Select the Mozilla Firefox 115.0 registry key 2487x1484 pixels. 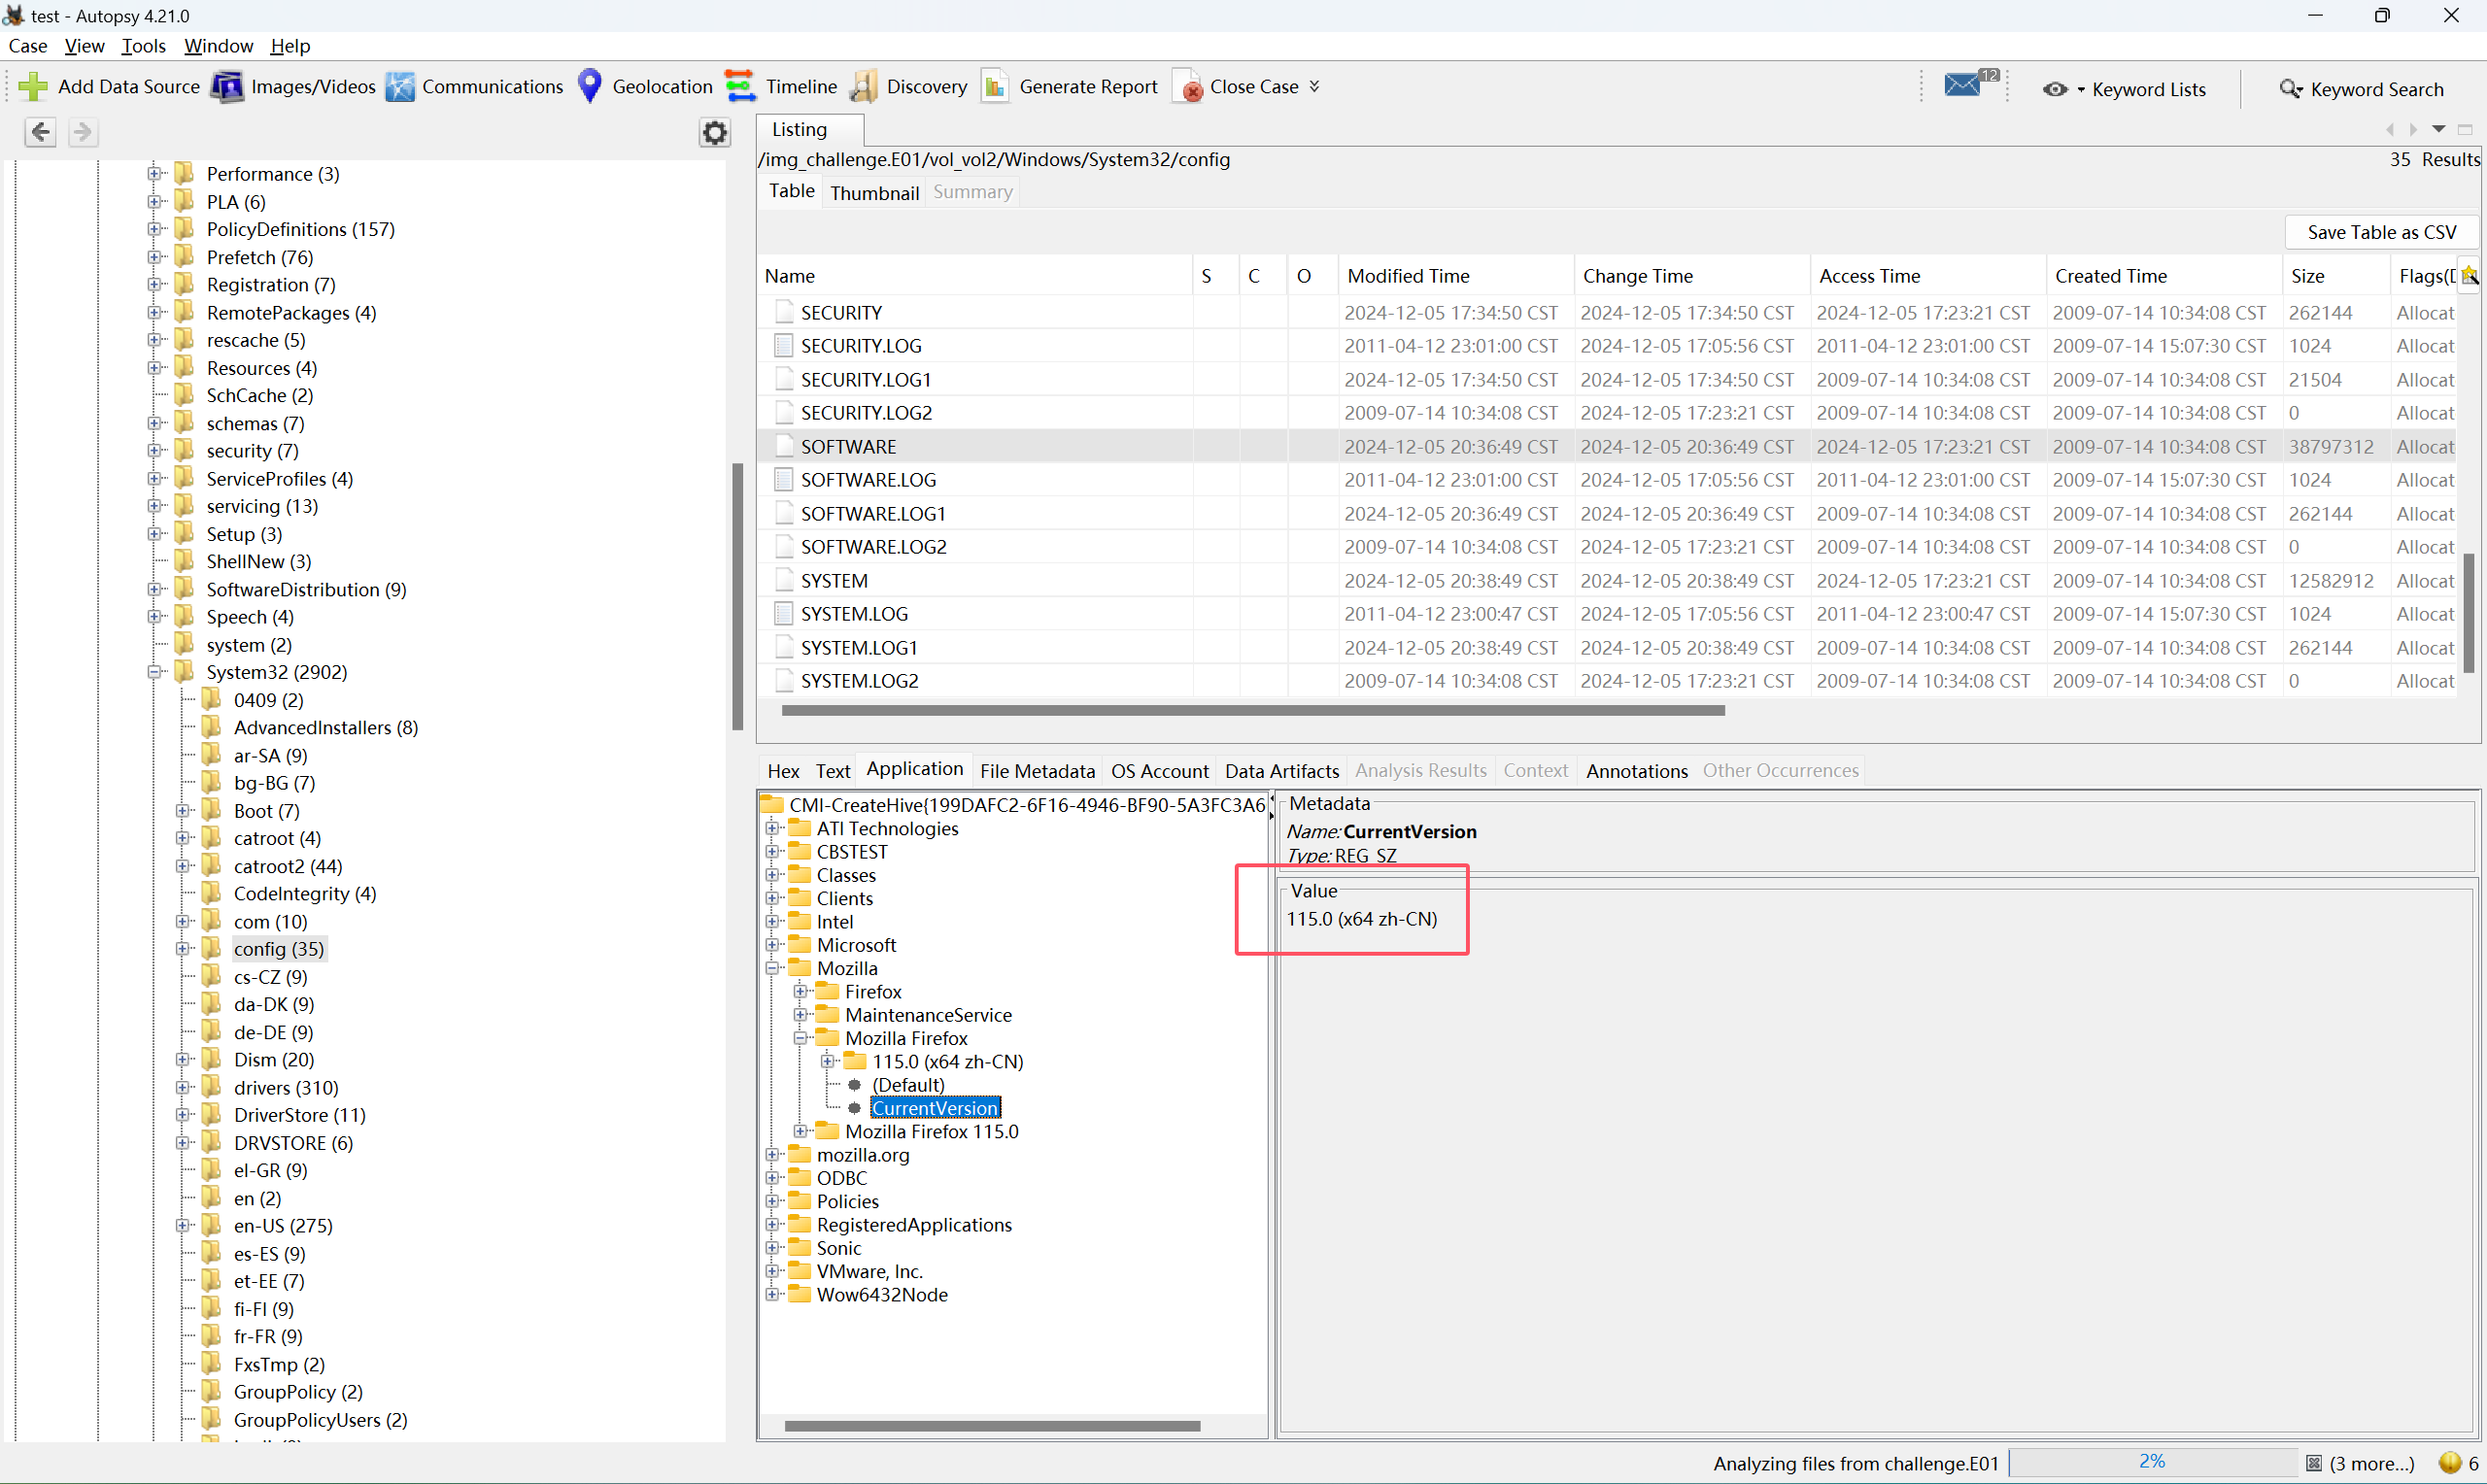[931, 1131]
